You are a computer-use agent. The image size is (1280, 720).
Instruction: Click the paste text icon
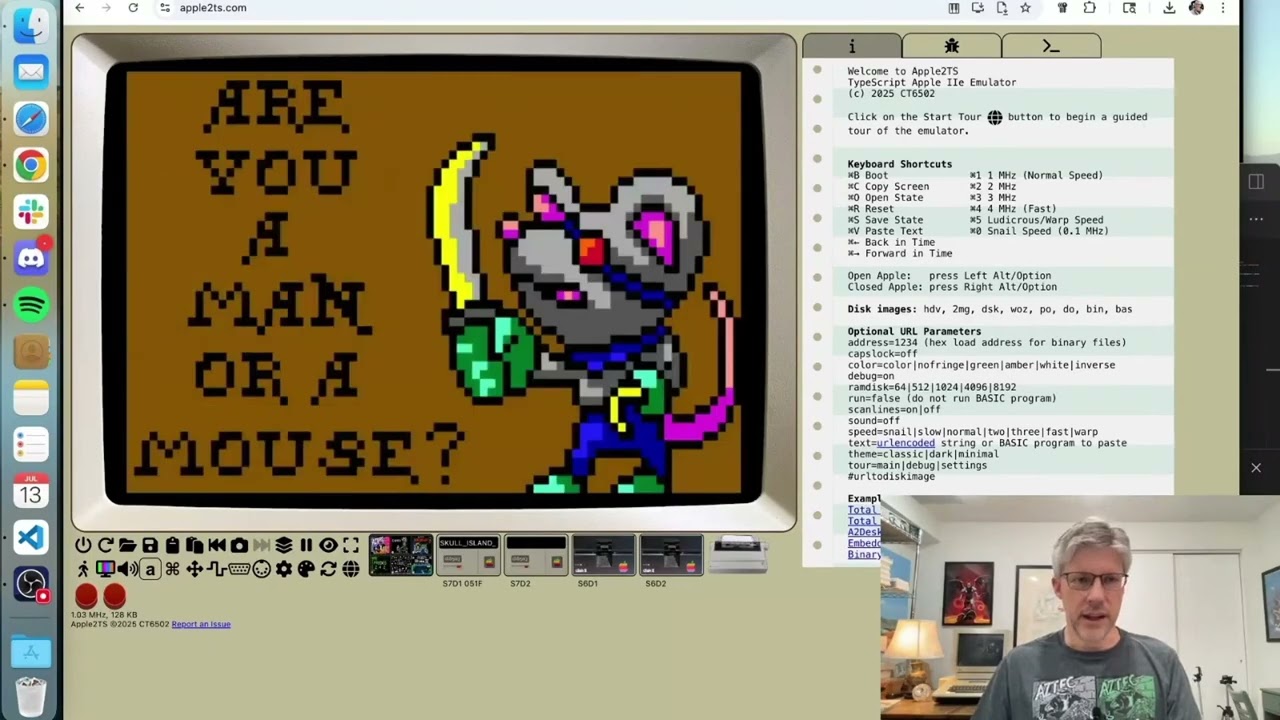[195, 545]
